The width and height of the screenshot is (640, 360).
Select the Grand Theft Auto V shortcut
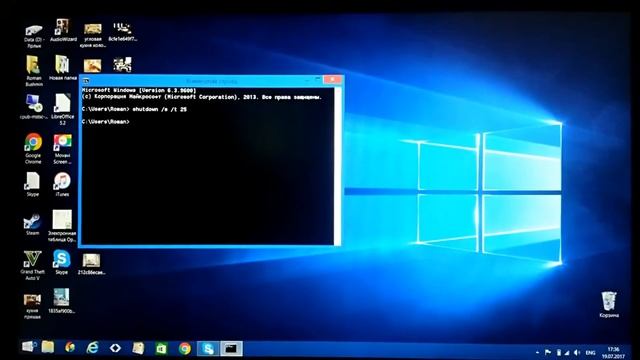(32, 265)
